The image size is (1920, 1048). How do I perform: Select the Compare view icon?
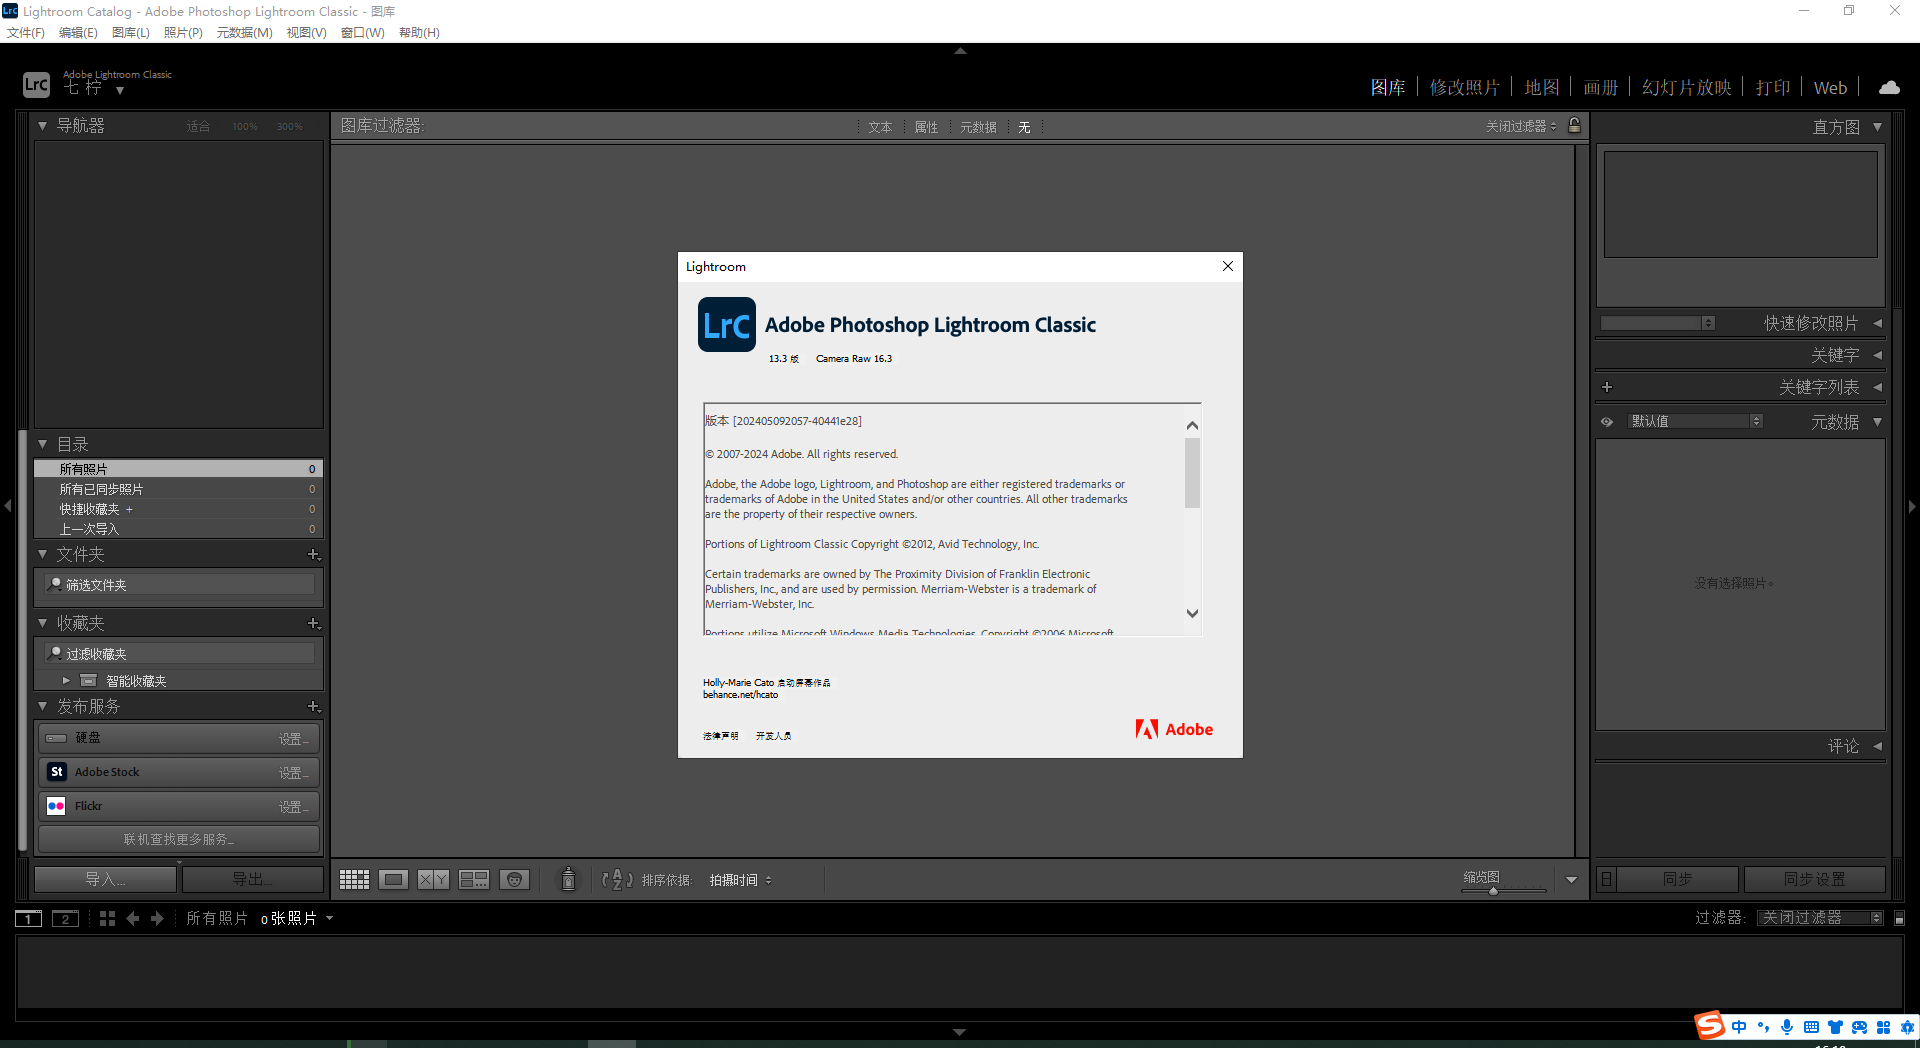432,879
